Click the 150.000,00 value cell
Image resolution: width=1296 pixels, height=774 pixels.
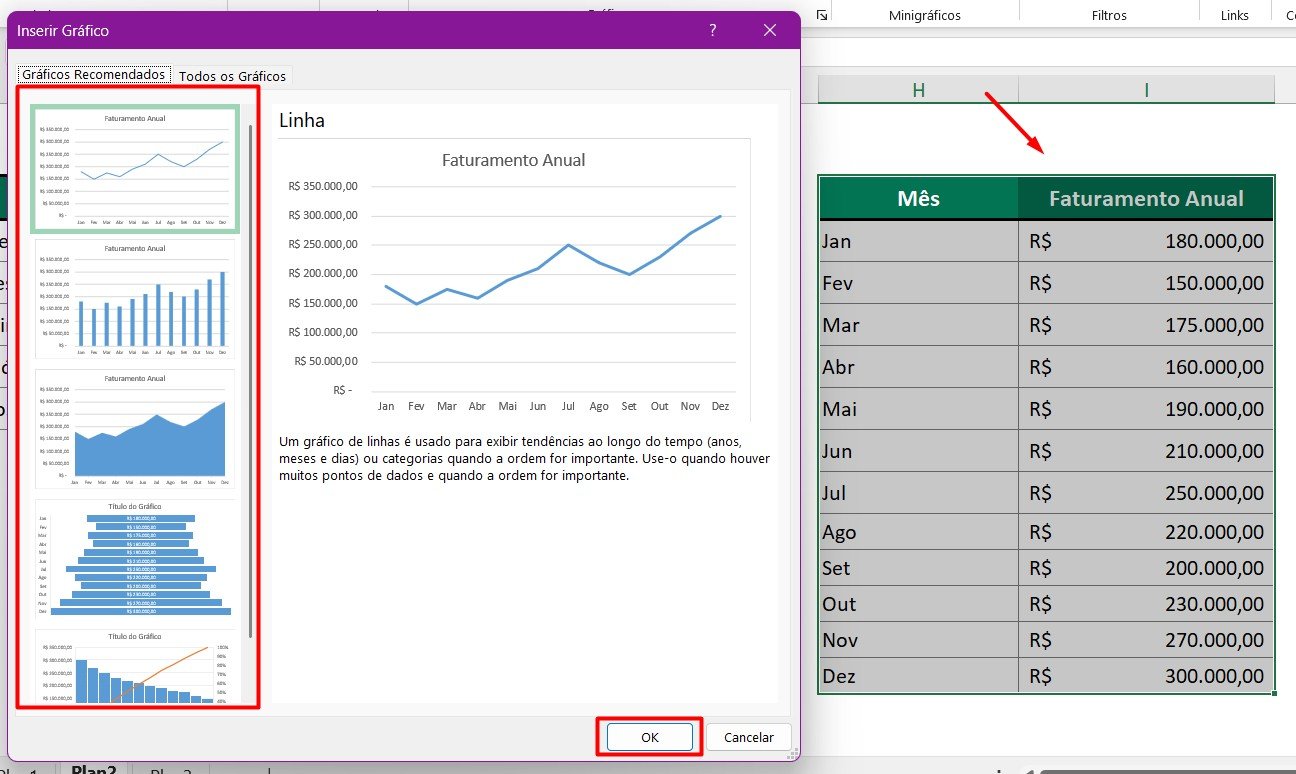pyautogui.click(x=1146, y=283)
